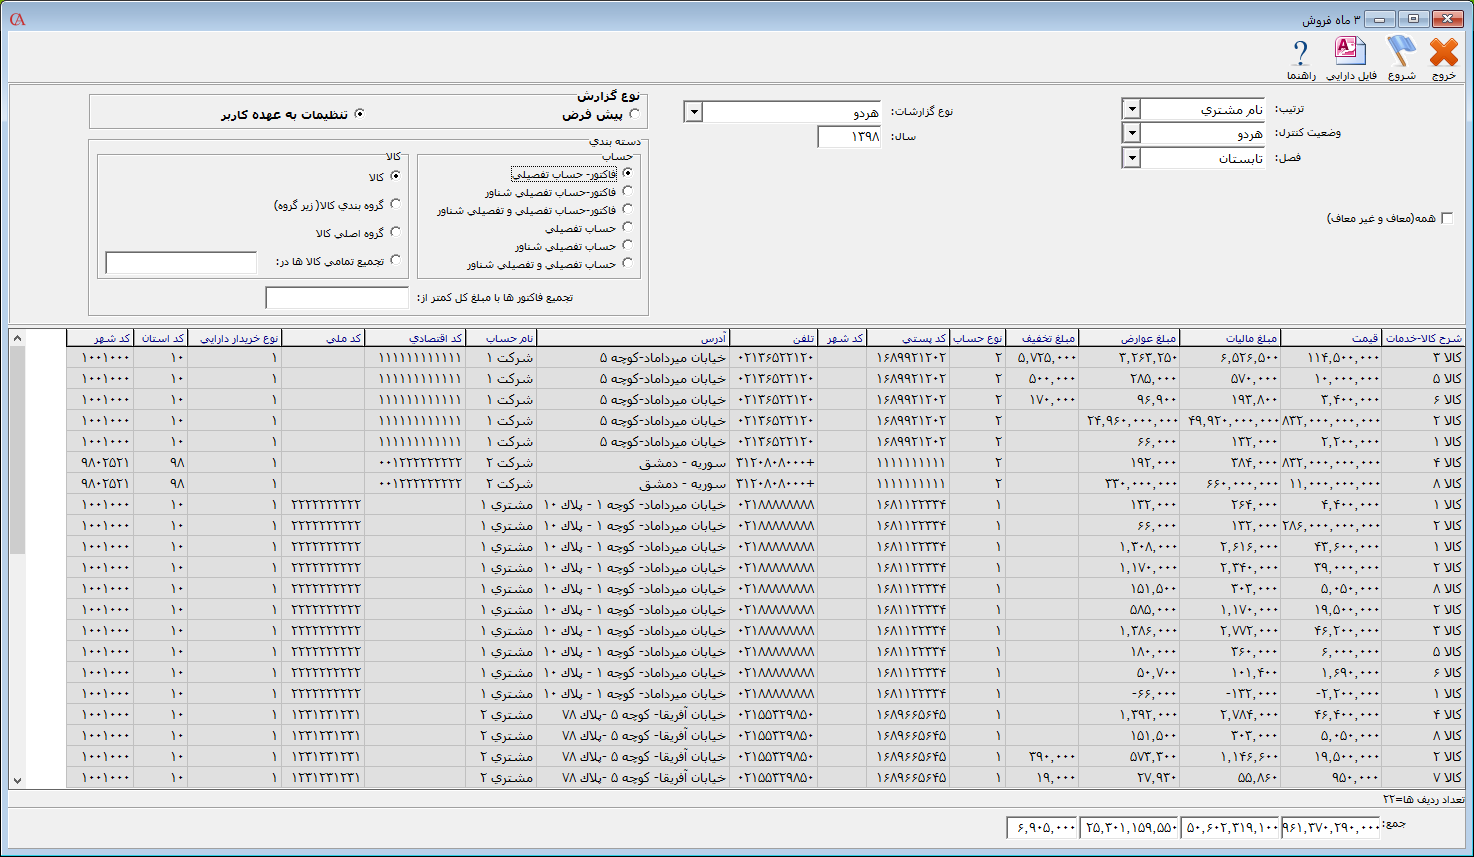Image resolution: width=1474 pixels, height=857 pixels.
Task: Select the پیش فرض report type radio
Action: pyautogui.click(x=635, y=115)
